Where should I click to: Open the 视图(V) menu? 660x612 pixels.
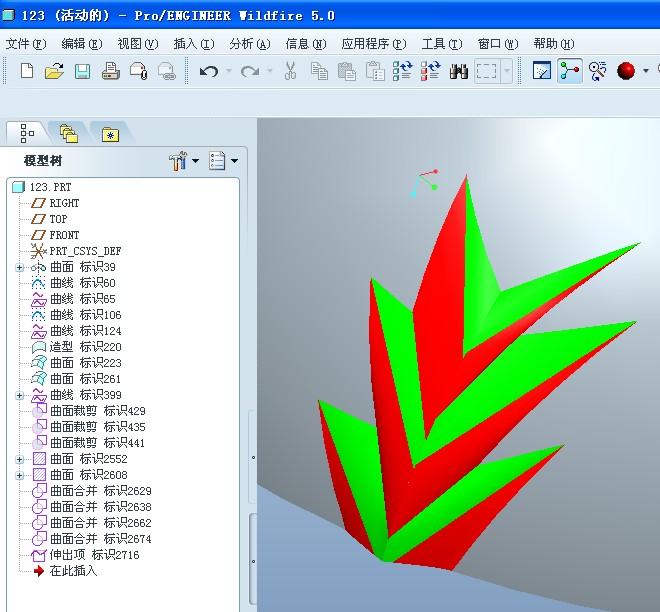coord(137,44)
